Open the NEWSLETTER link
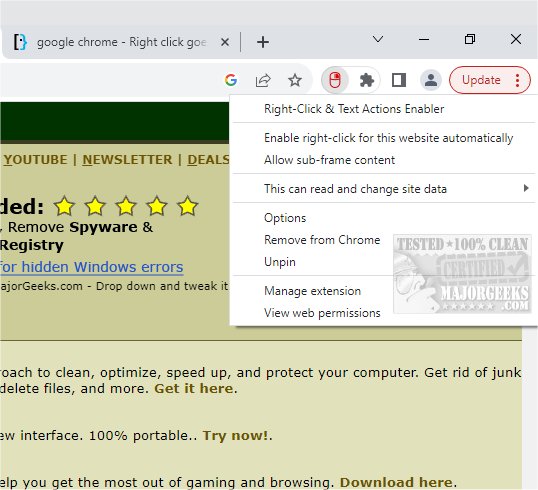 (127, 160)
